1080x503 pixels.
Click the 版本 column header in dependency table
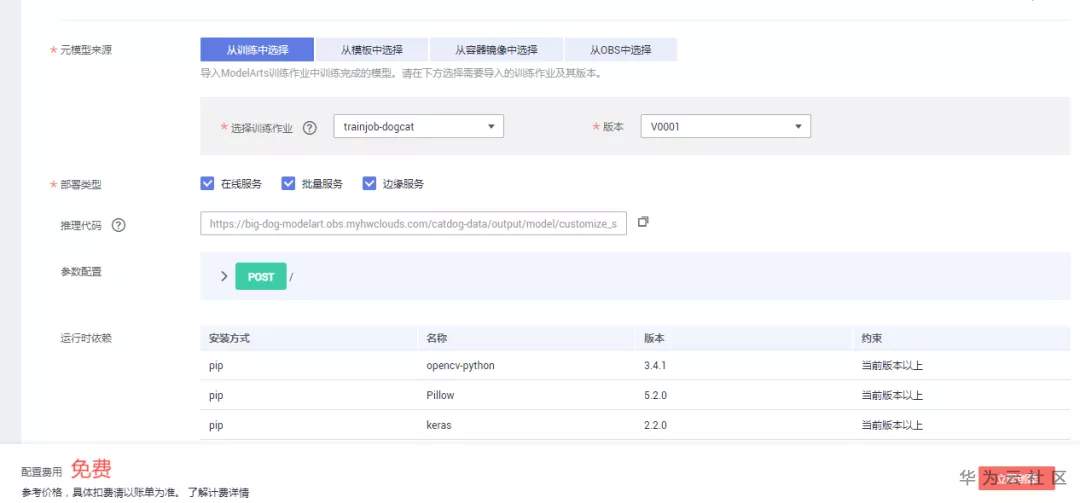point(654,339)
